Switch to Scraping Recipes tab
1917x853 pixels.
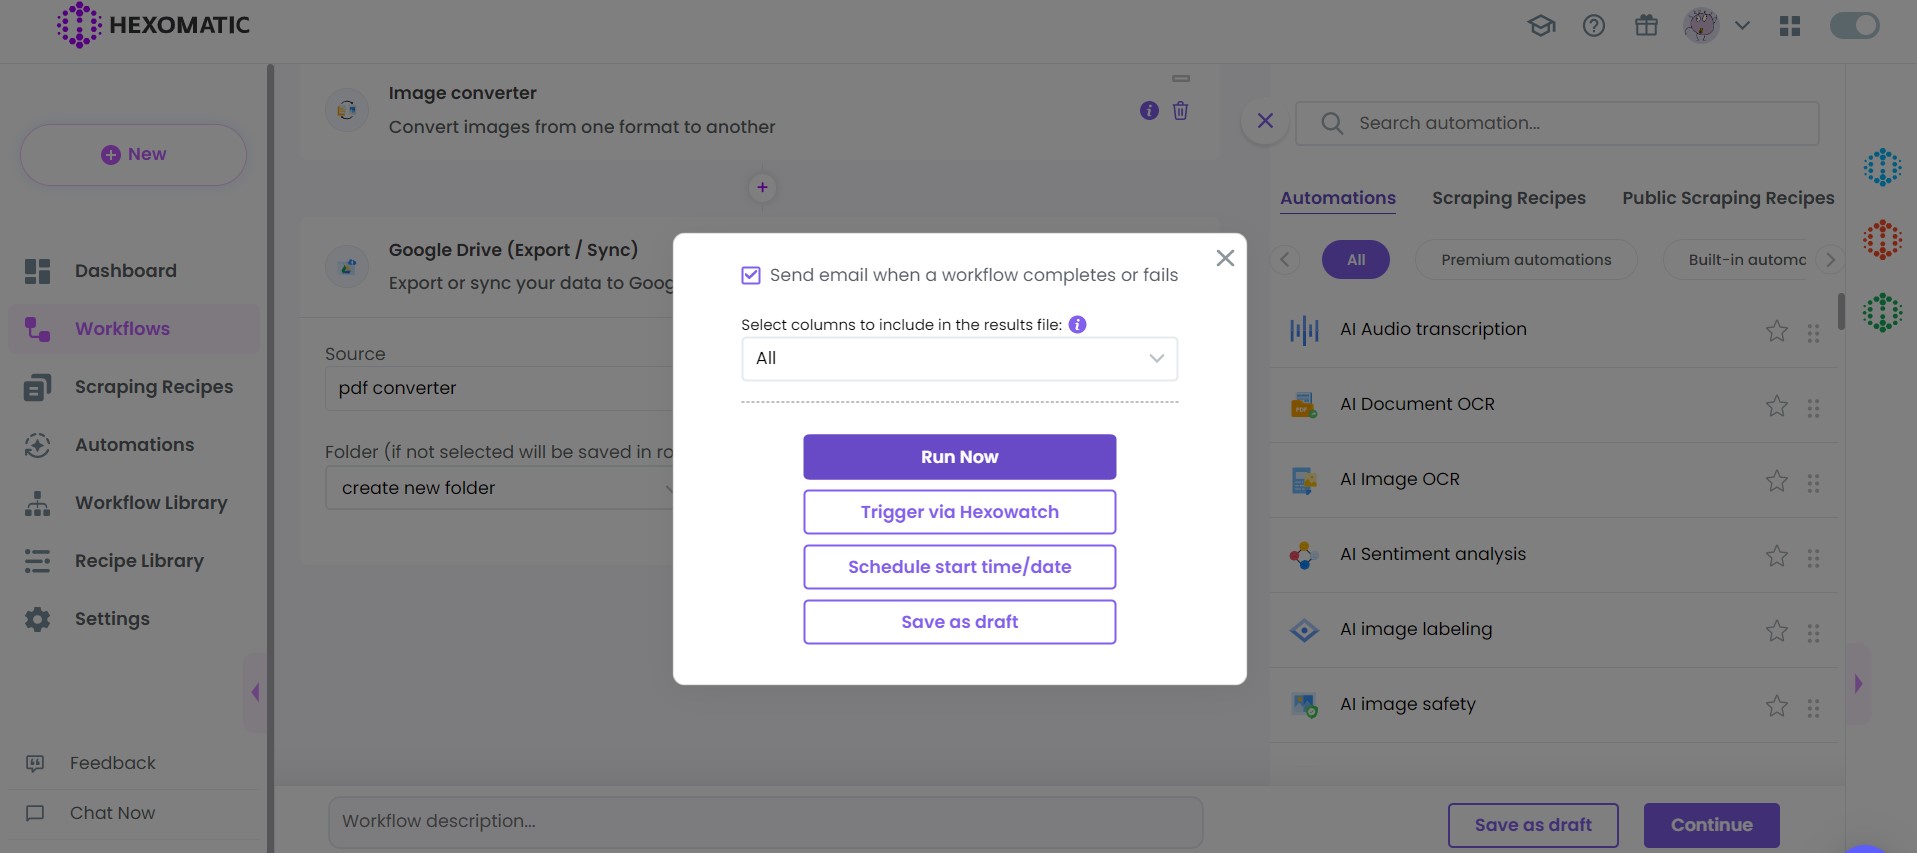click(x=1508, y=198)
